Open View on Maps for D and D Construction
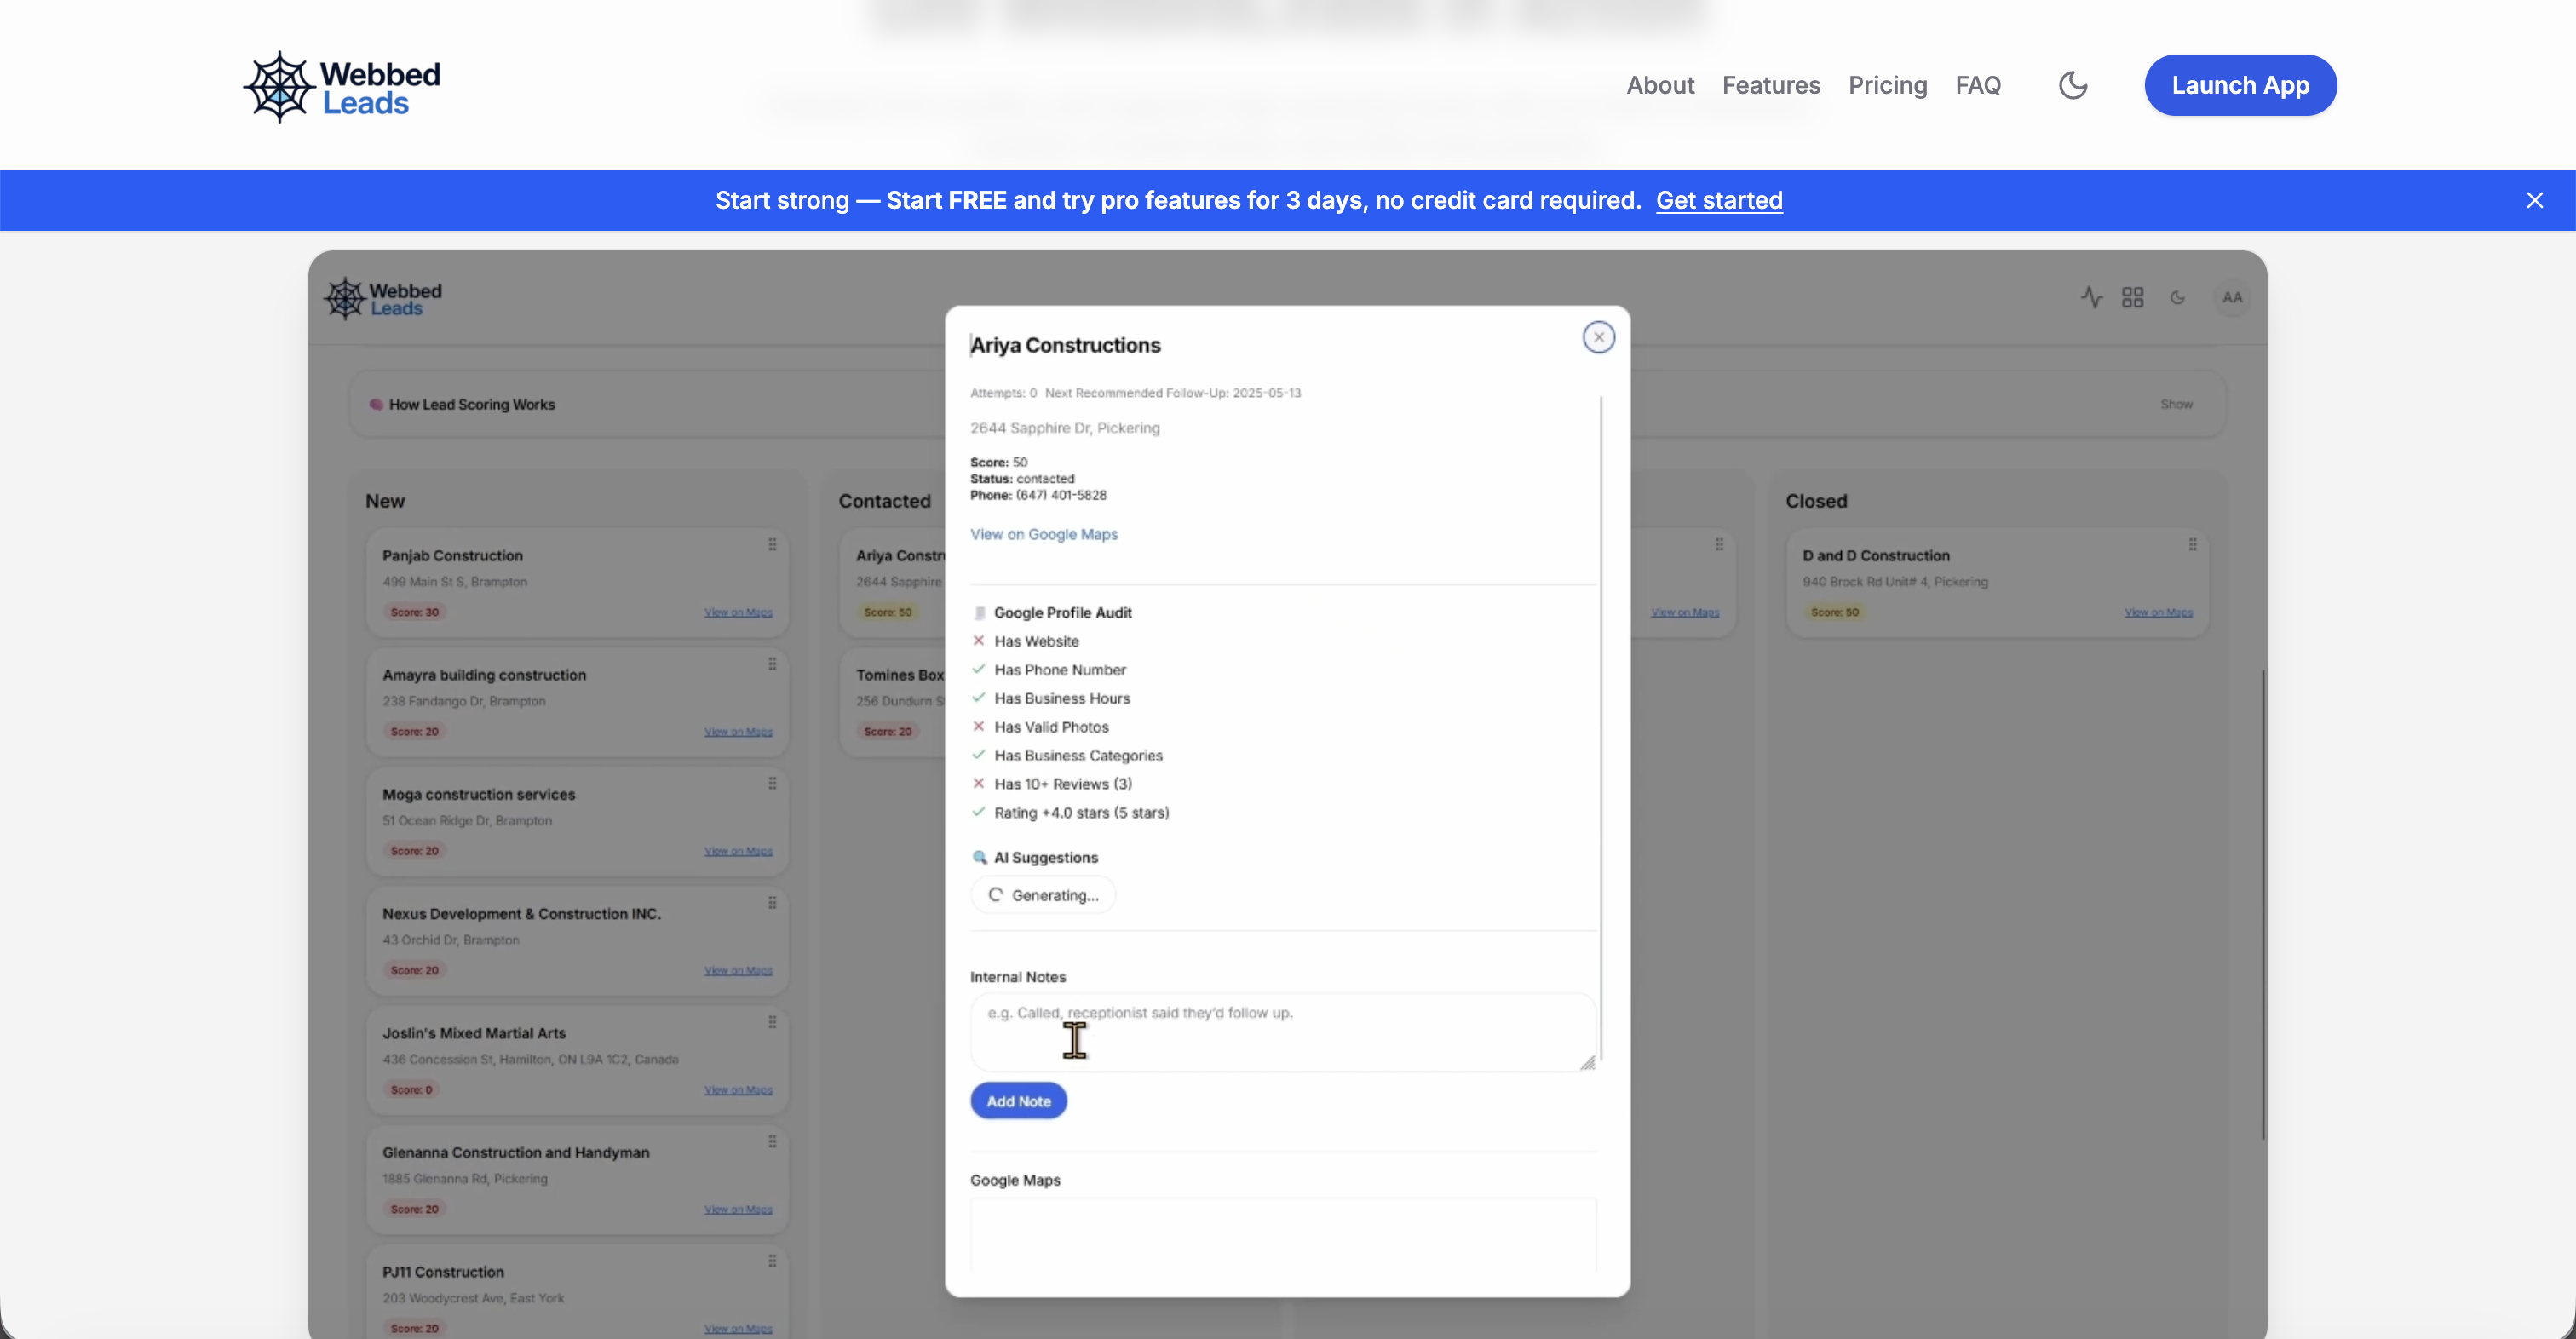Screen dimensions: 2576x1339 pyautogui.click(x=2158, y=612)
